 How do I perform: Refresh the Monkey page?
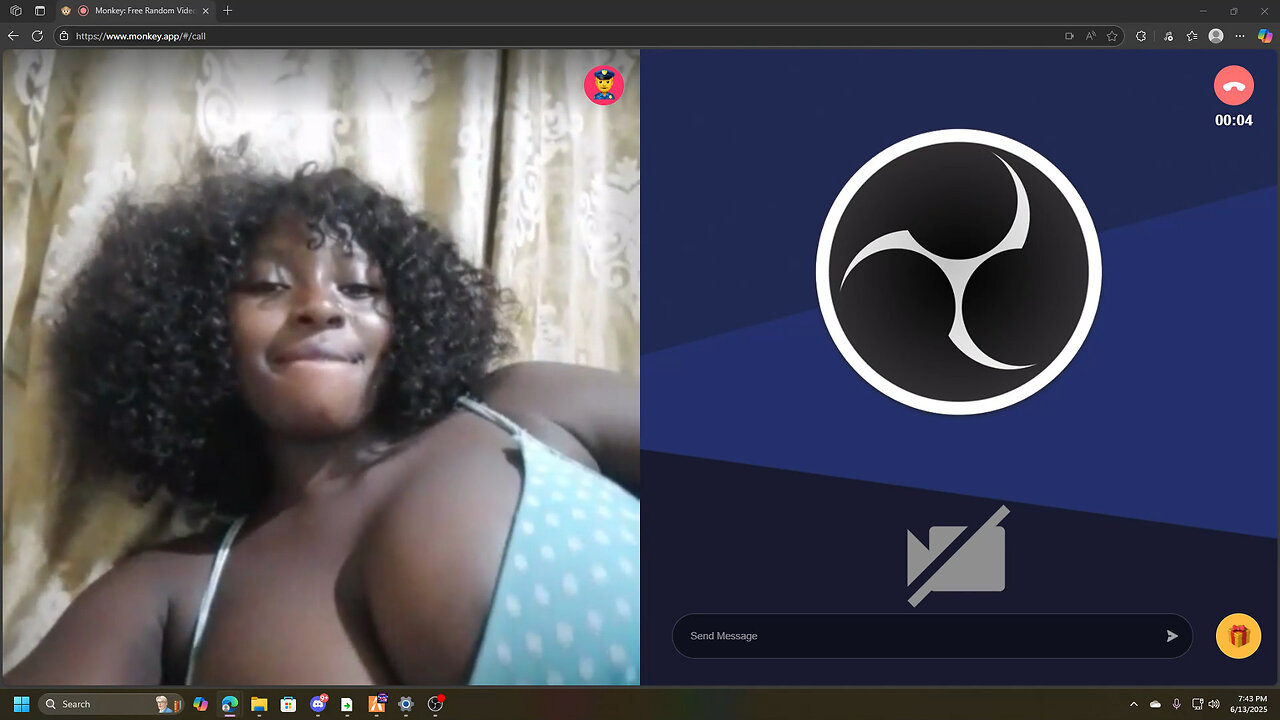pyautogui.click(x=38, y=36)
